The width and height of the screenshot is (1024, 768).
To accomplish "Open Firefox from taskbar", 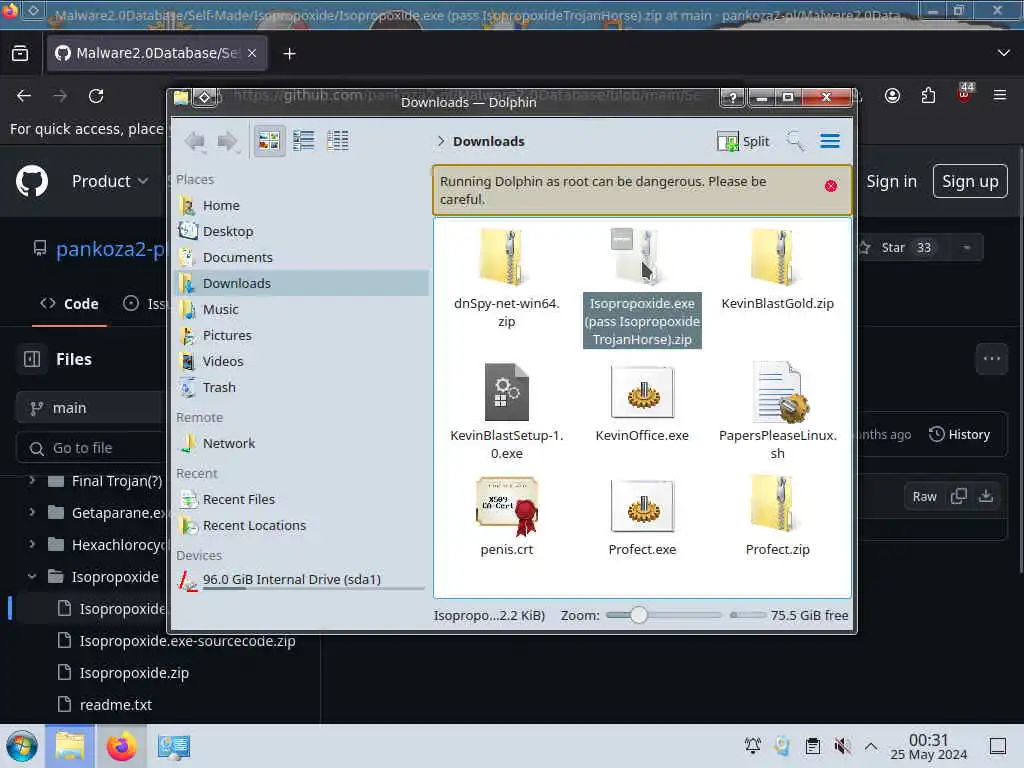I will 121,746.
